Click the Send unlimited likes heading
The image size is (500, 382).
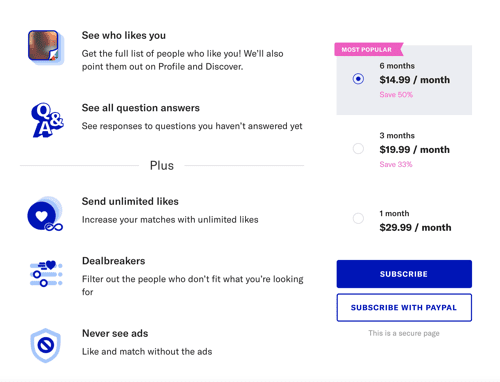(x=130, y=201)
